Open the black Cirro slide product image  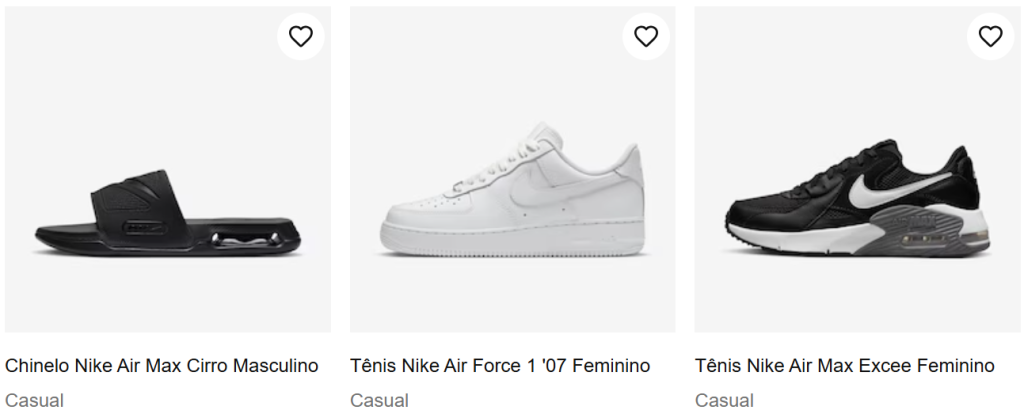168,170
